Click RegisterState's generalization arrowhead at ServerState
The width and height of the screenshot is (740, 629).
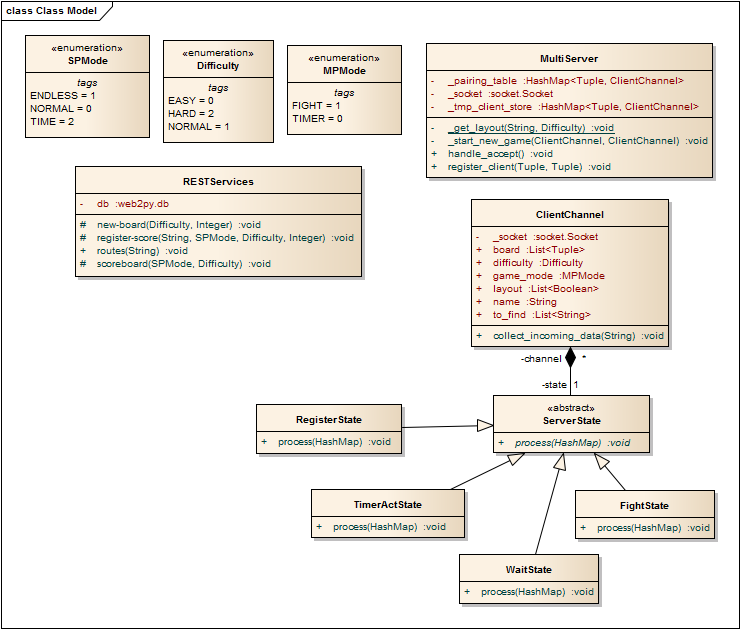485,426
